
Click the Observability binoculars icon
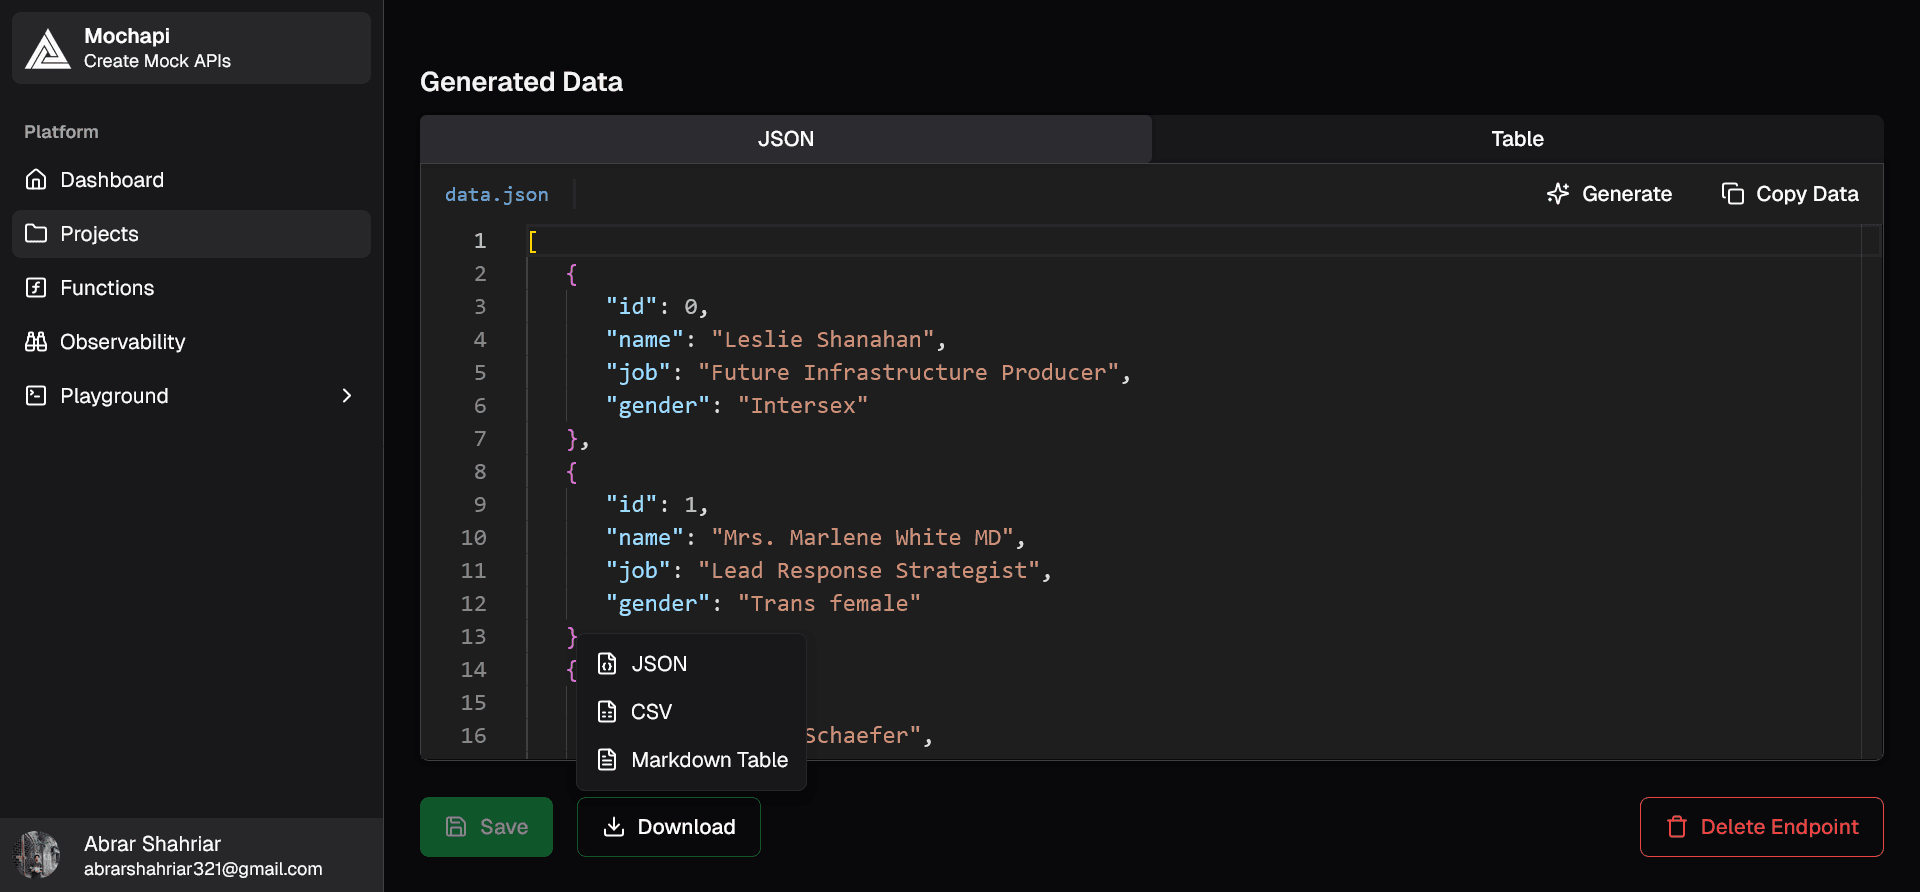pyautogui.click(x=36, y=342)
